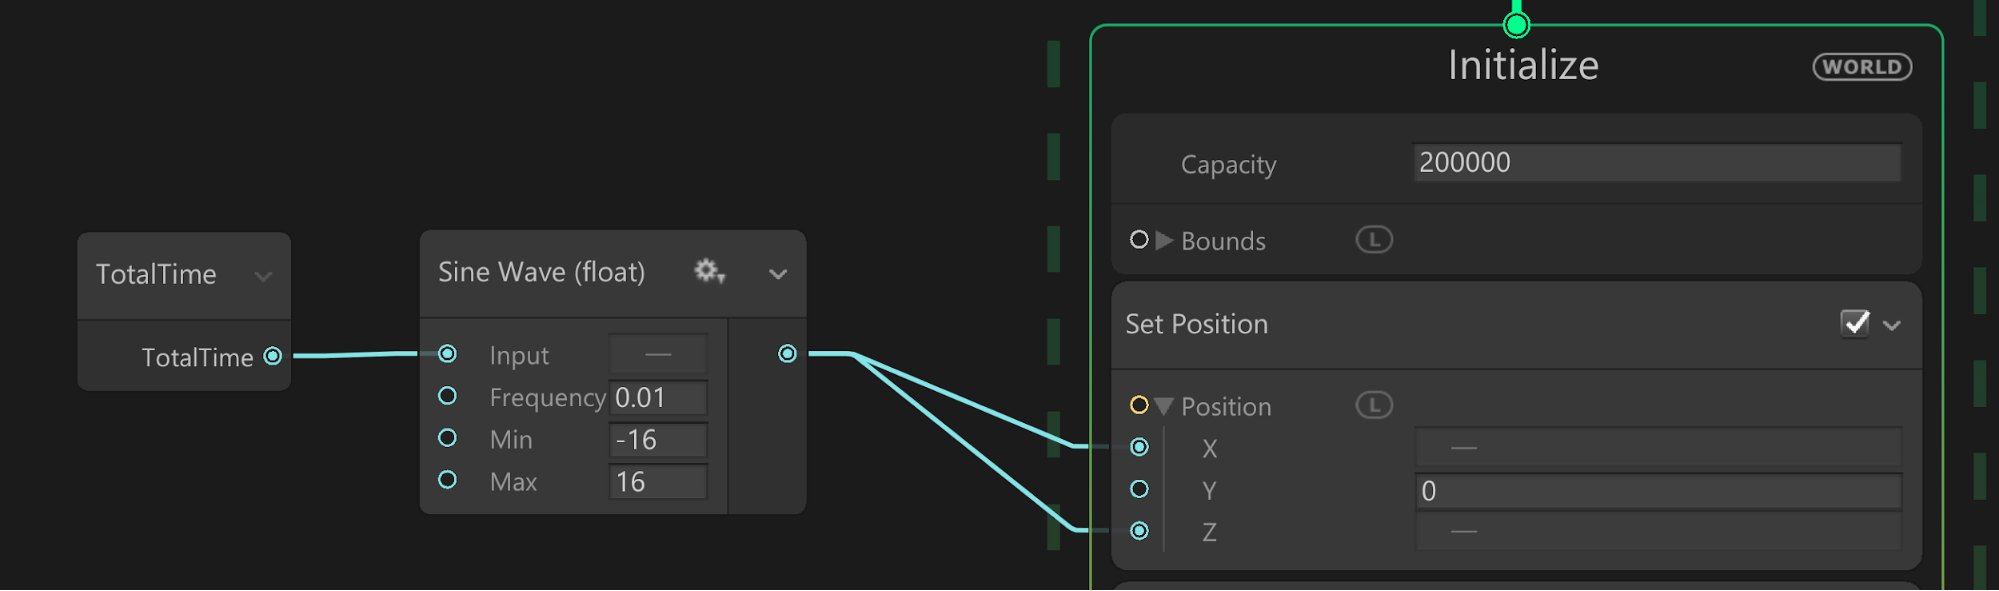This screenshot has height=591, width=1999.
Task: Click the Position Y input port
Action: point(1139,489)
